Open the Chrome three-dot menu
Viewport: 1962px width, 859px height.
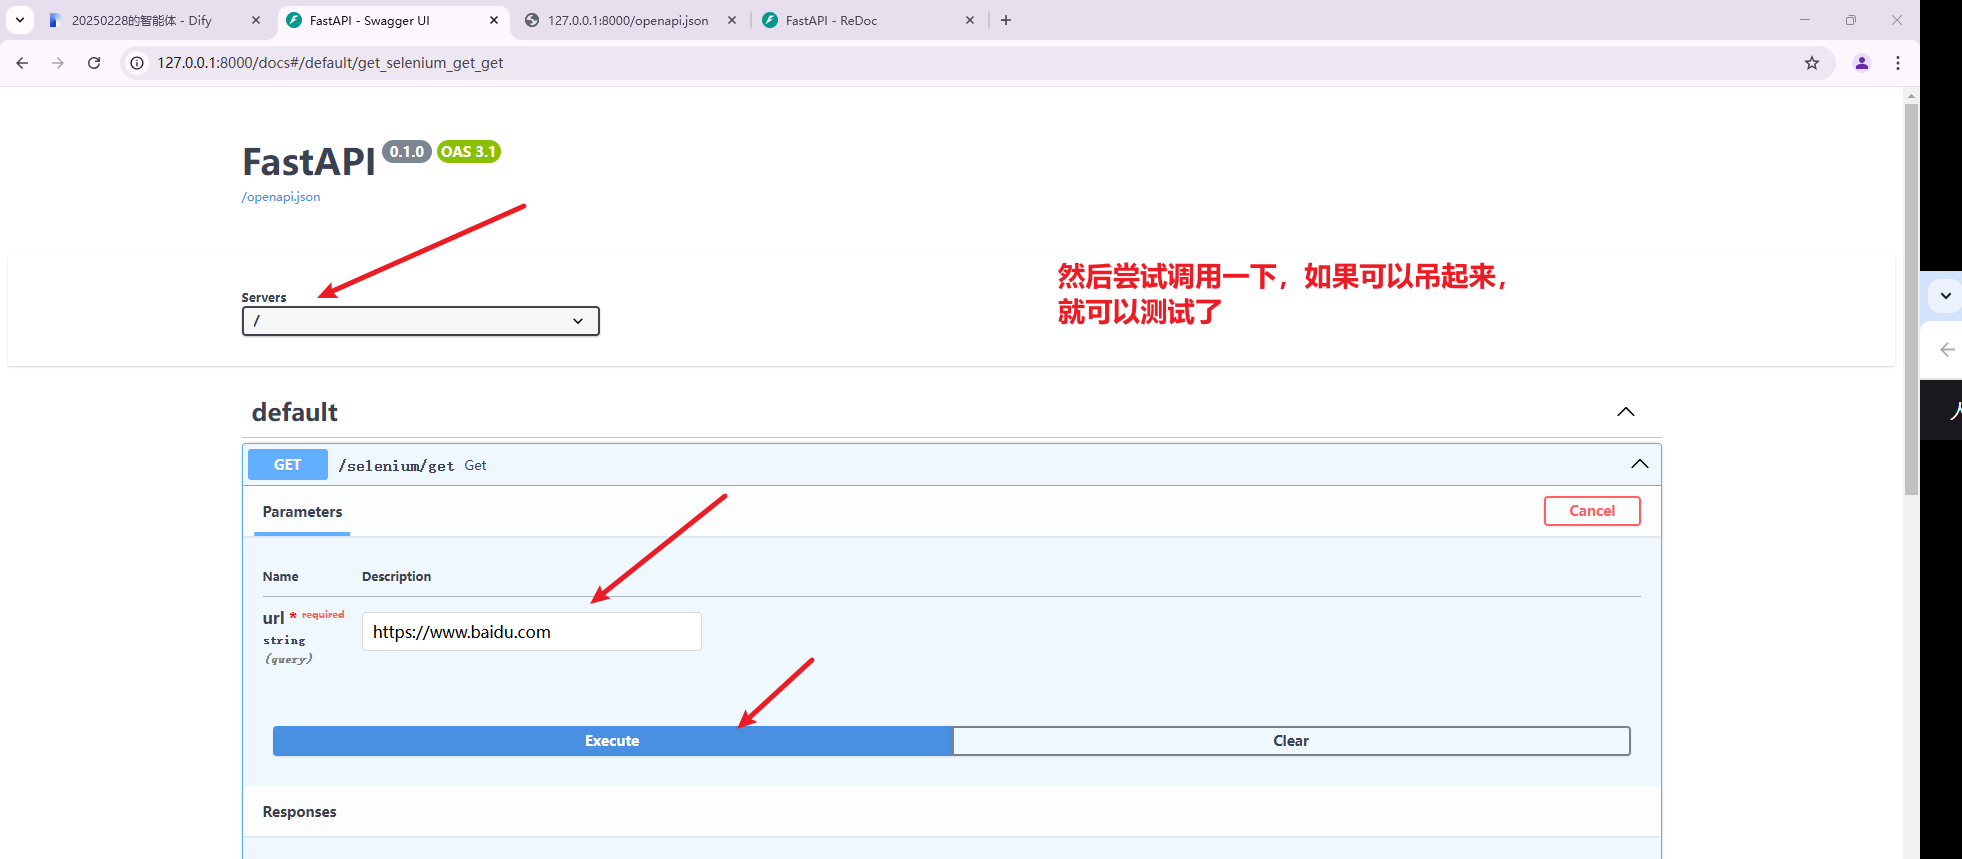(x=1898, y=63)
